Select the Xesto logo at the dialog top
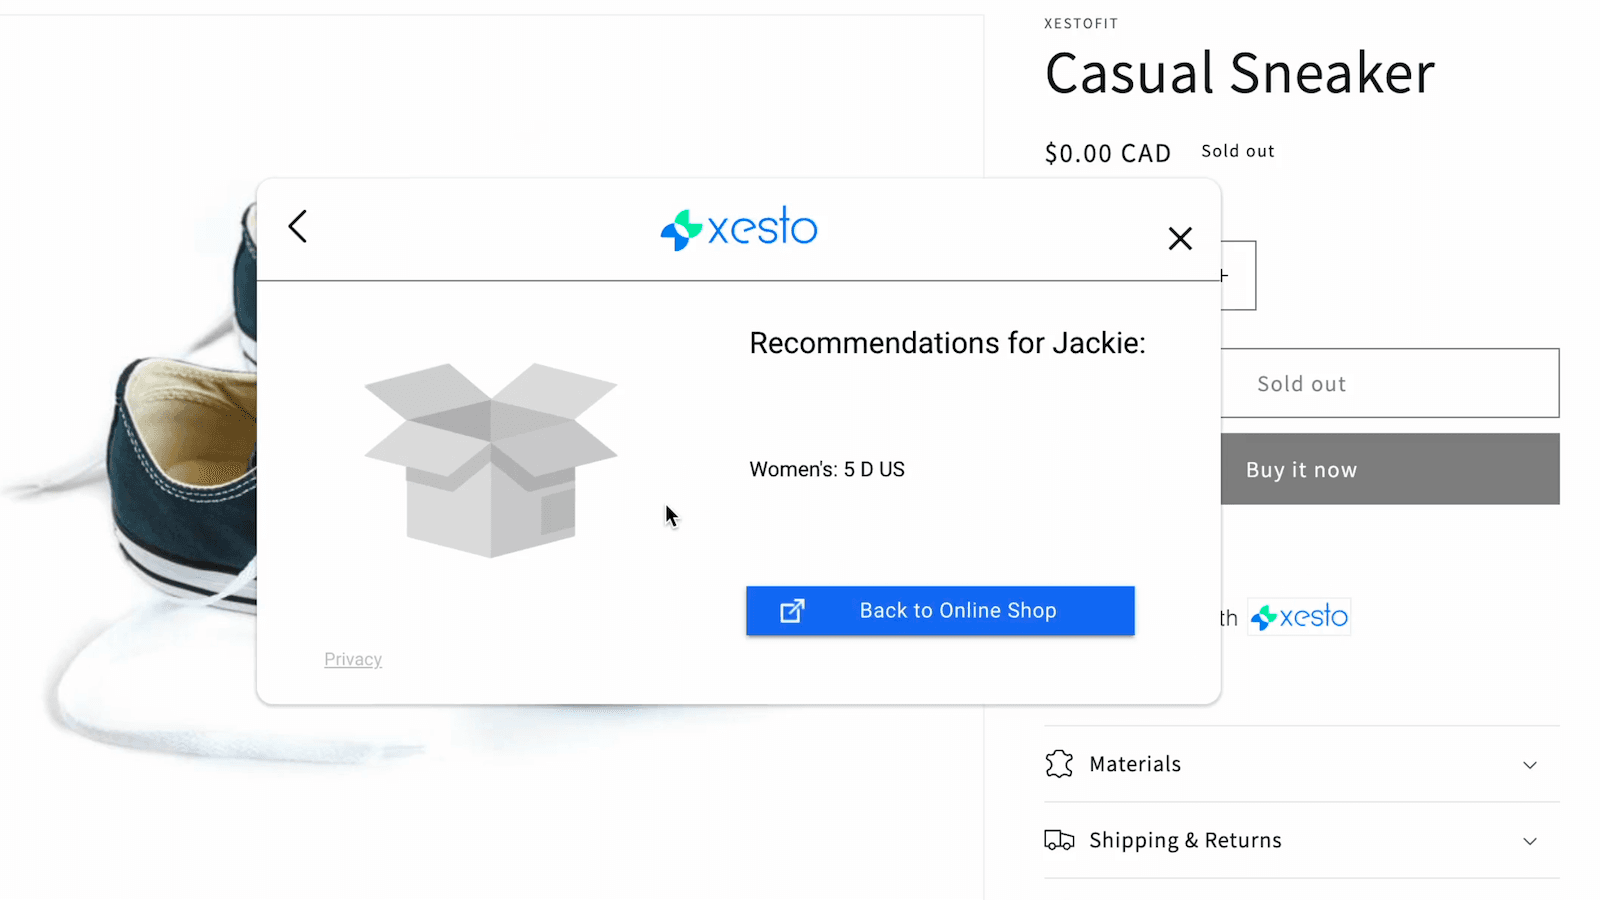Viewport: 1600px width, 900px height. tap(739, 228)
